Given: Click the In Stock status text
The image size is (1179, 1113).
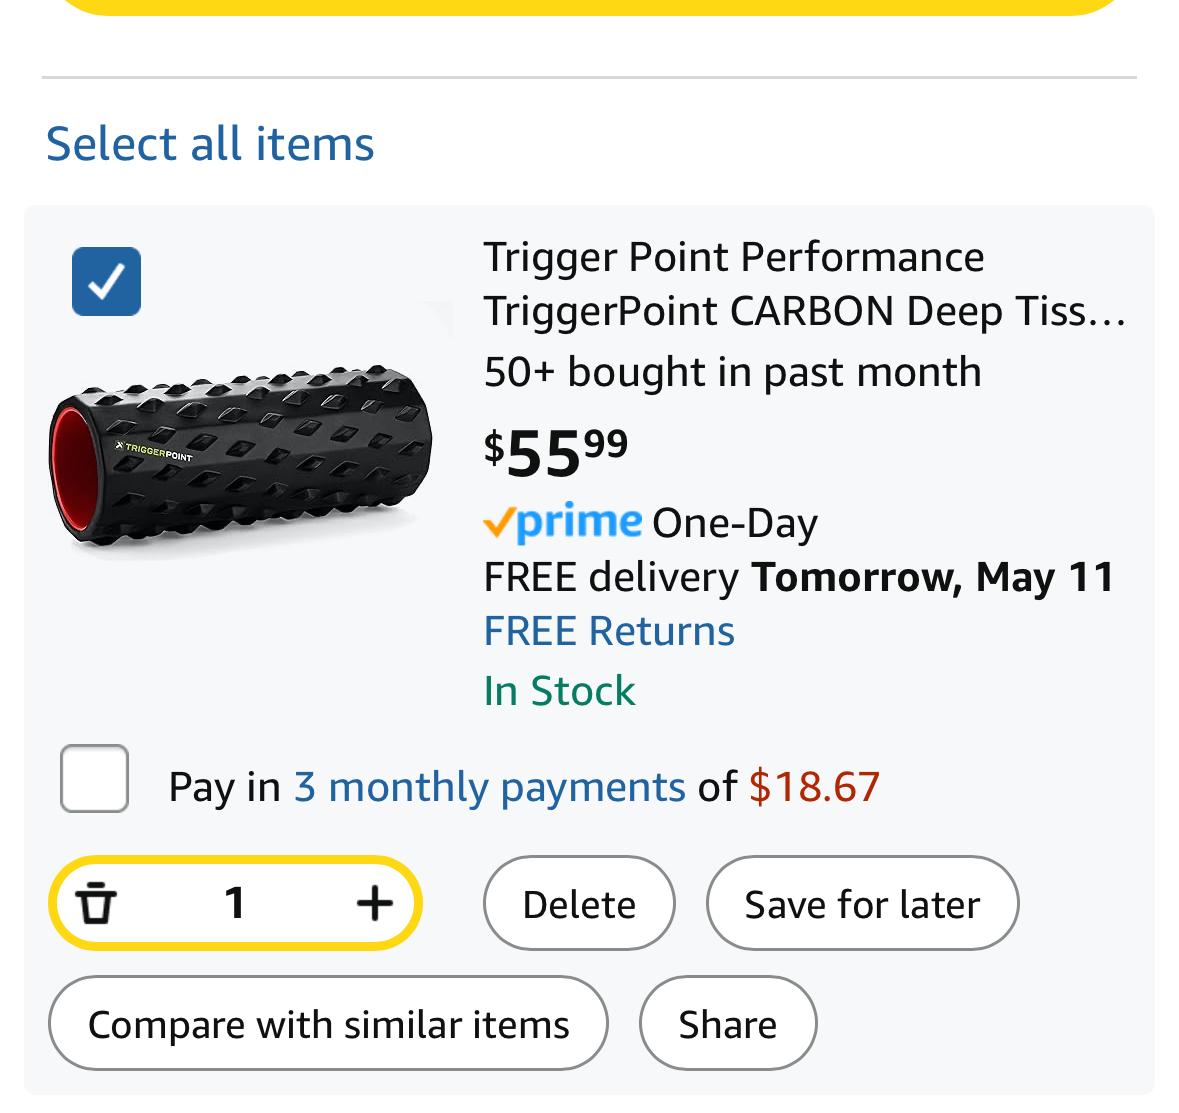Looking at the screenshot, I should (x=559, y=690).
